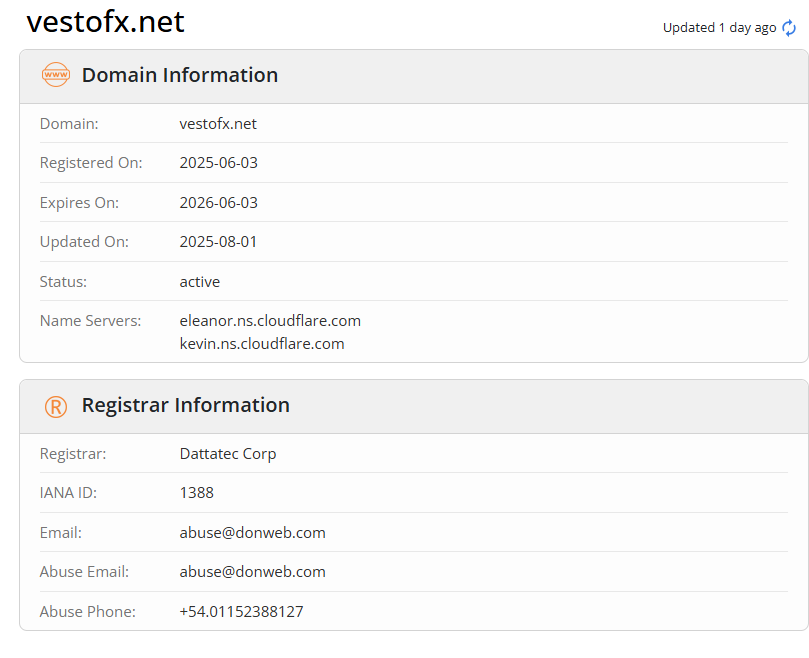Screen dimensions: 809x658
Task: Click the Dattatec Corp registrar name
Action: (228, 454)
